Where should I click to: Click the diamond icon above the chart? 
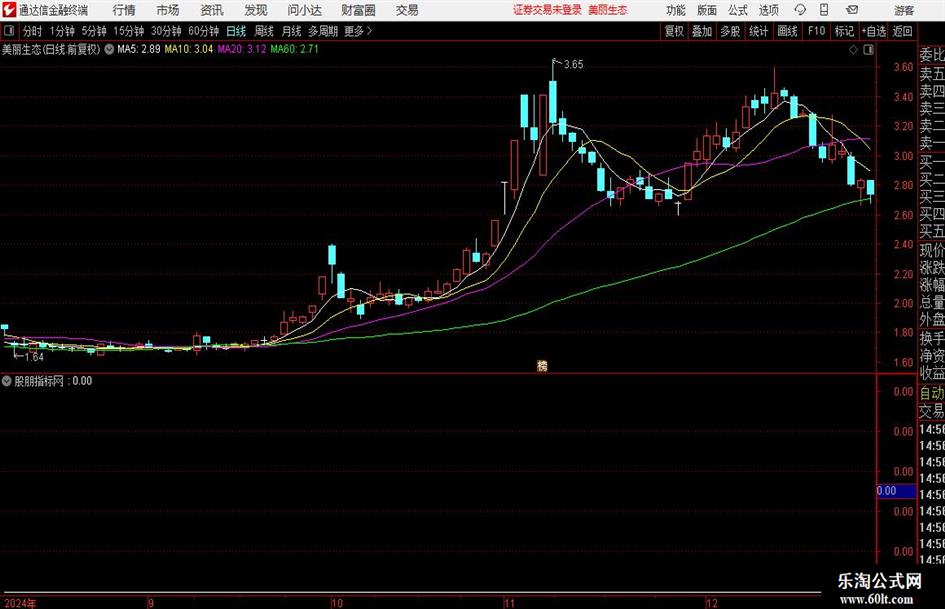pos(853,50)
